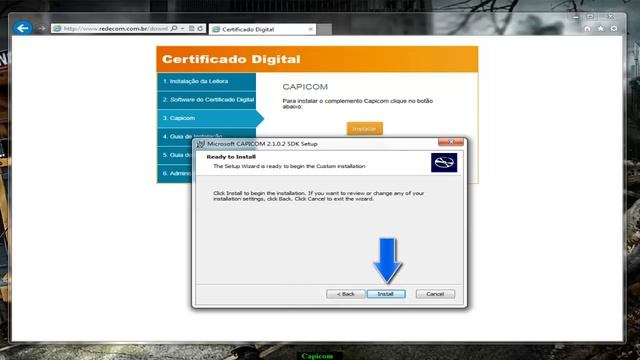
Task: Click the browser back arrow button
Action: [x=22, y=28]
